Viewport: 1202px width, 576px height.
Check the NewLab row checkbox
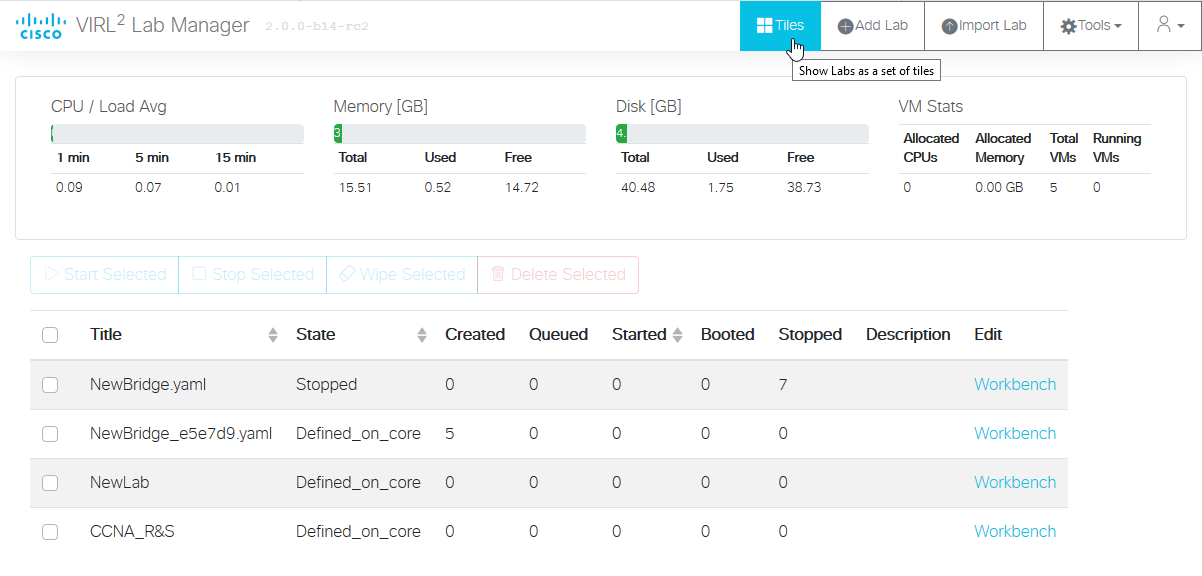[x=50, y=483]
